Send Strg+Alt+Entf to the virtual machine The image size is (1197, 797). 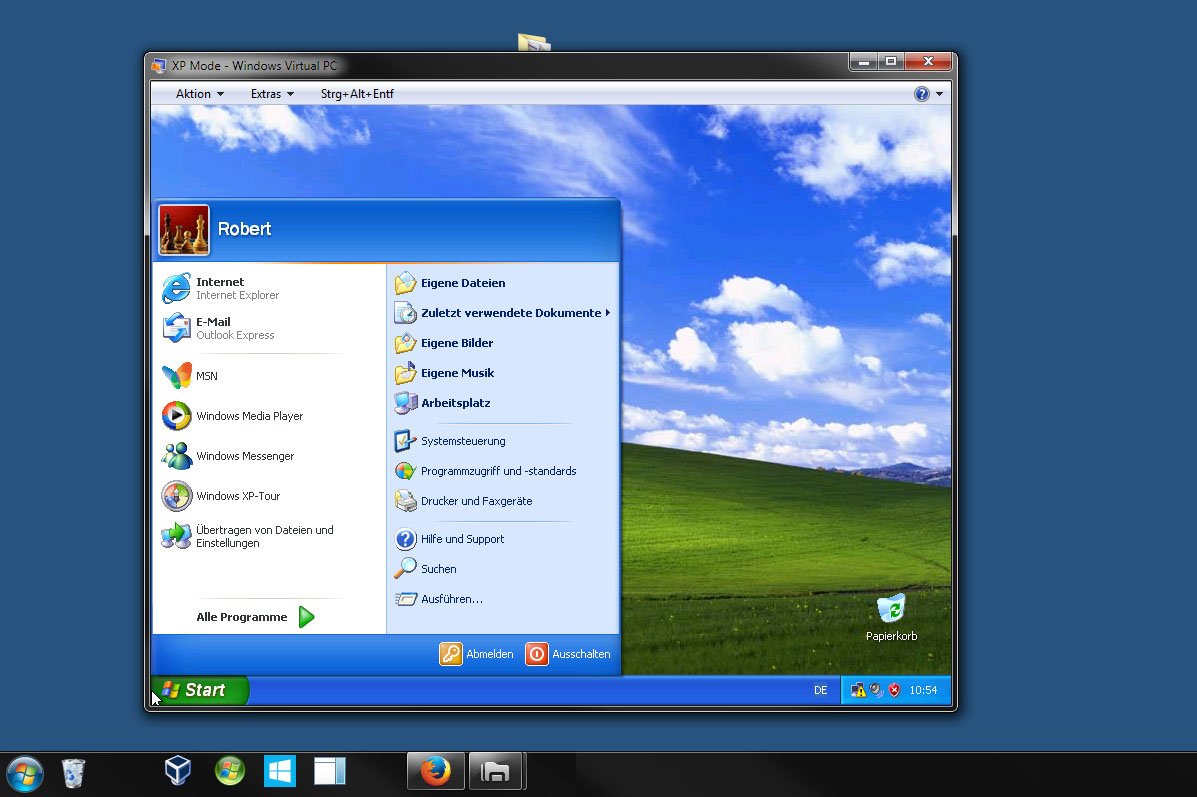point(357,93)
